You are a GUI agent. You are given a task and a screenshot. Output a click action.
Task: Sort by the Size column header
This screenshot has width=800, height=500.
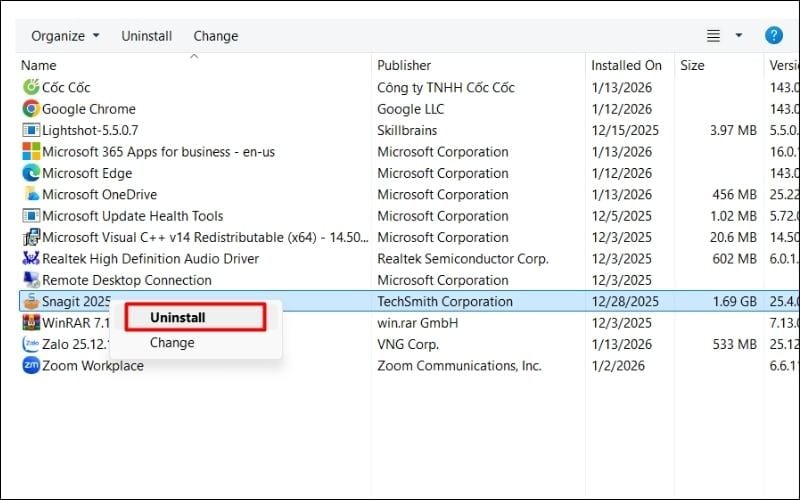pos(692,65)
